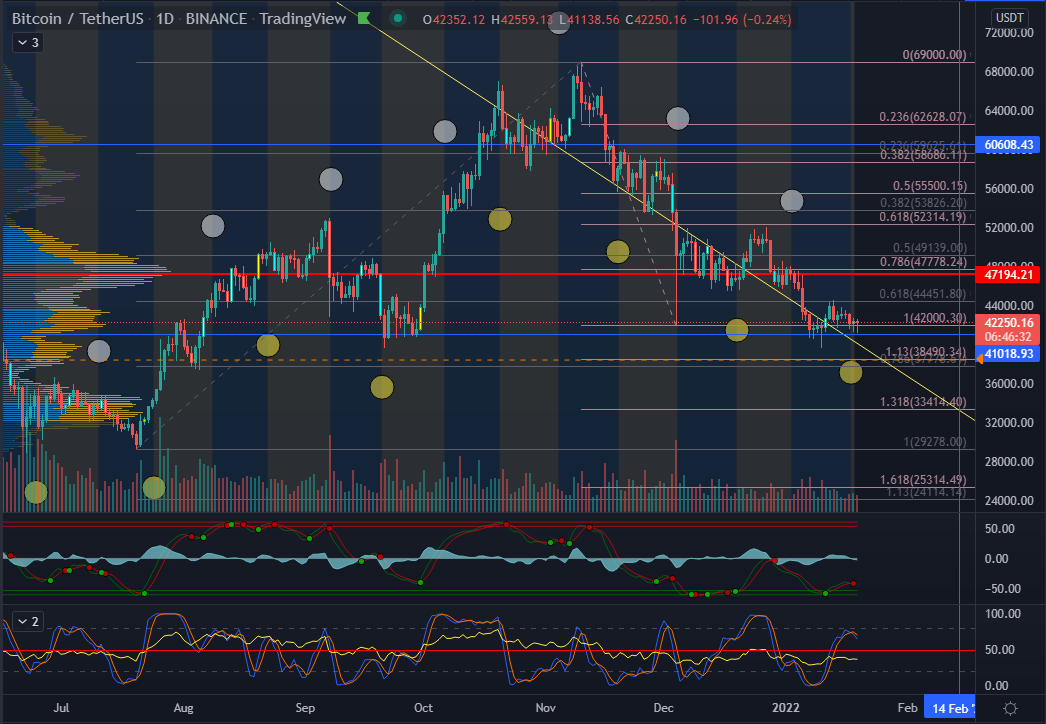Click the Fibonacci label 0.5(55500.15)
The height and width of the screenshot is (724, 1046).
point(929,186)
